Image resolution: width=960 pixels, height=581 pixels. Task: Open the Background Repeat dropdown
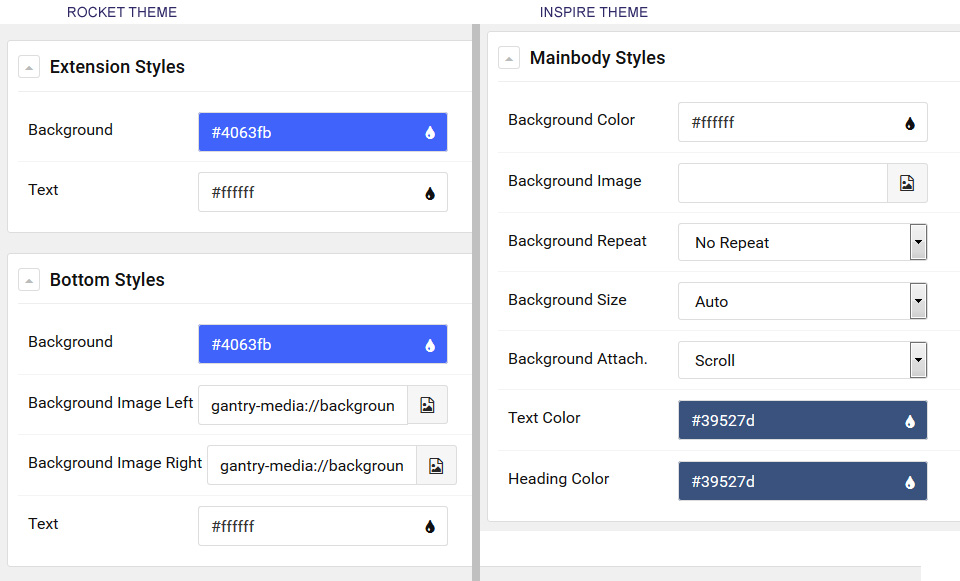tap(918, 242)
